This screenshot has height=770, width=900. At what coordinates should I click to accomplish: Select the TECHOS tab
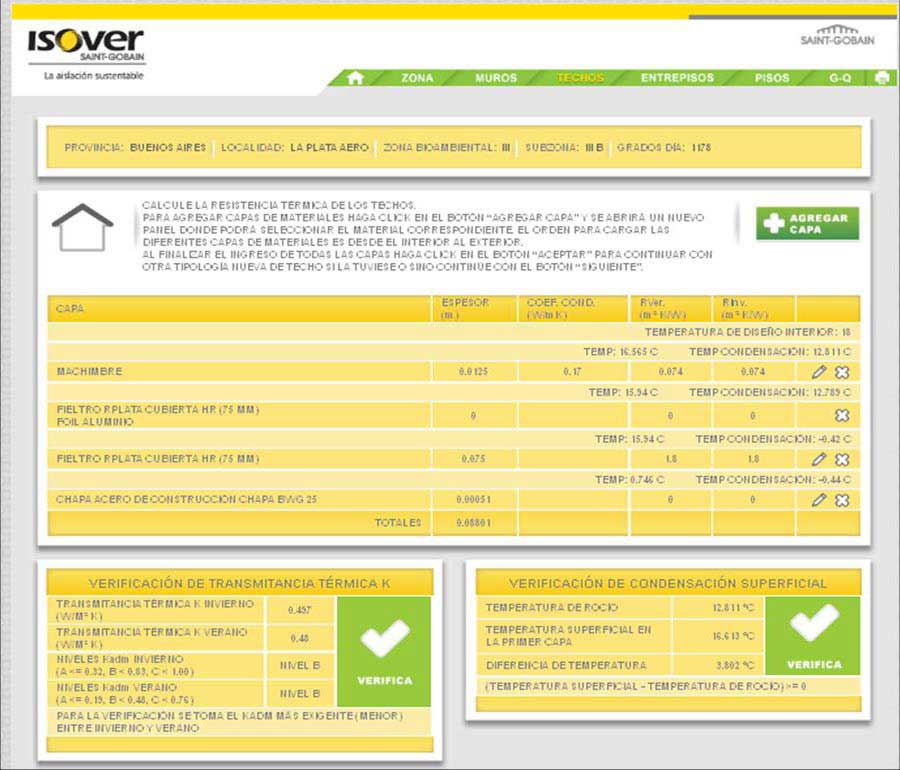[580, 78]
